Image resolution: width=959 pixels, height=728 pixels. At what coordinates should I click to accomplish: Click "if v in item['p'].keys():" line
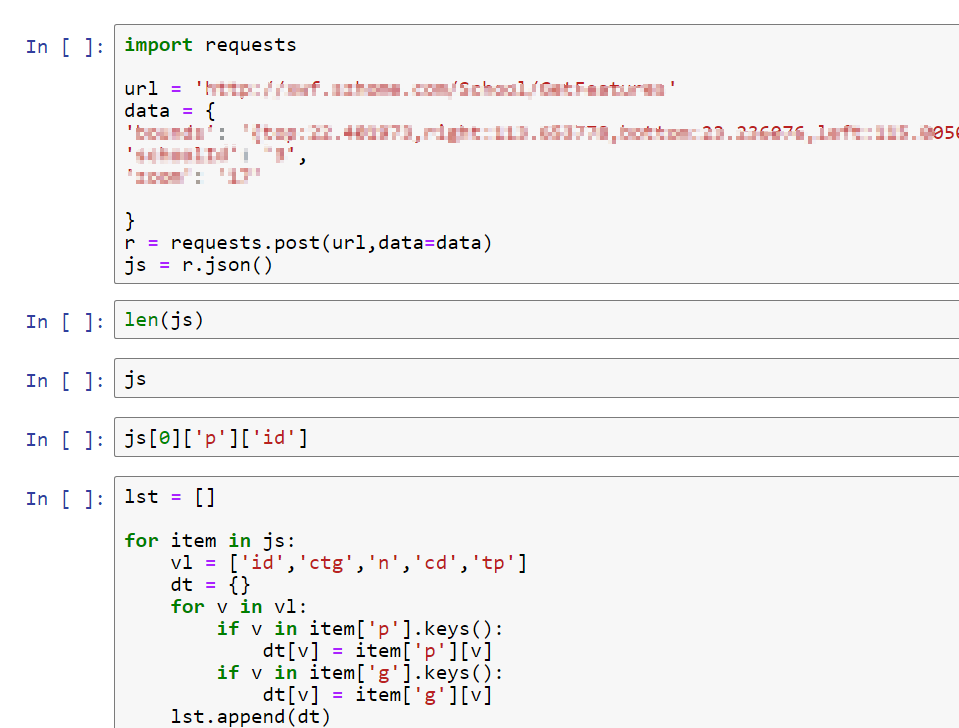[360, 630]
